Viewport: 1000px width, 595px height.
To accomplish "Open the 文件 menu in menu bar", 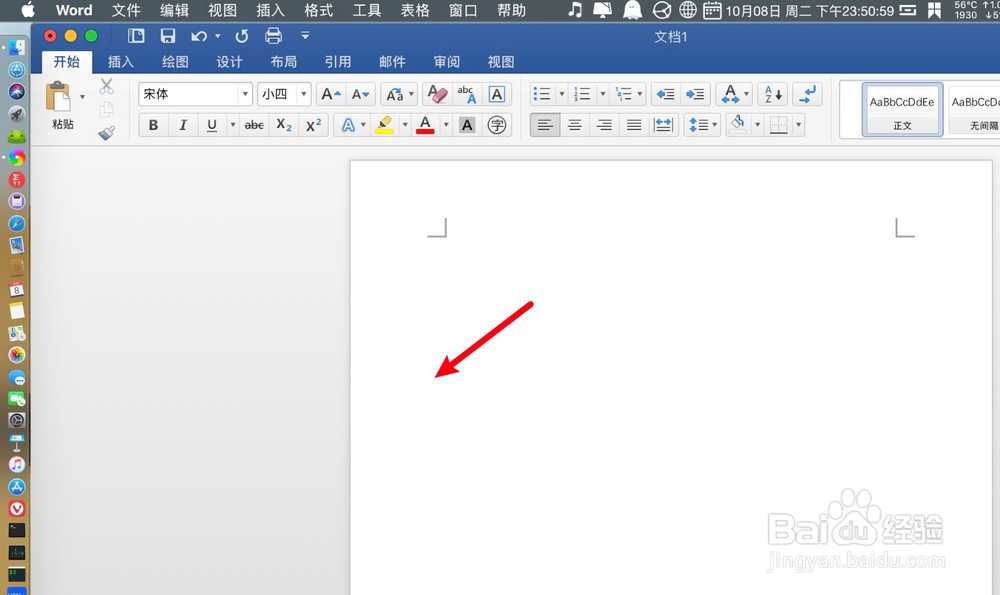I will [126, 10].
